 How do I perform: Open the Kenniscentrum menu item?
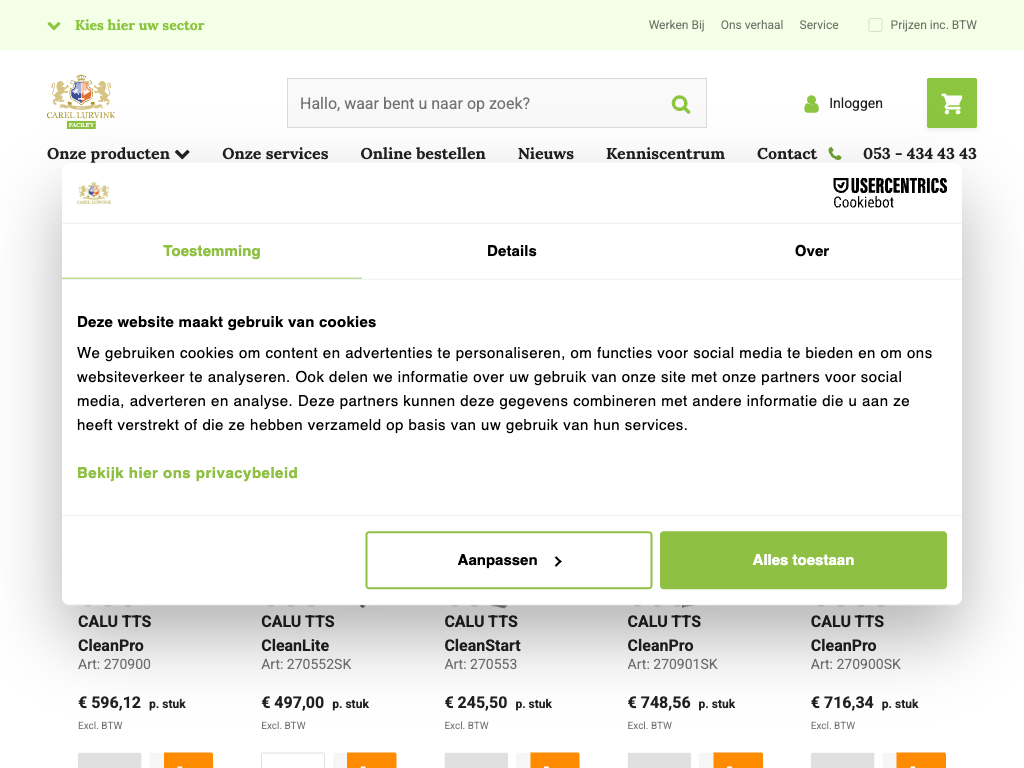[x=665, y=154]
